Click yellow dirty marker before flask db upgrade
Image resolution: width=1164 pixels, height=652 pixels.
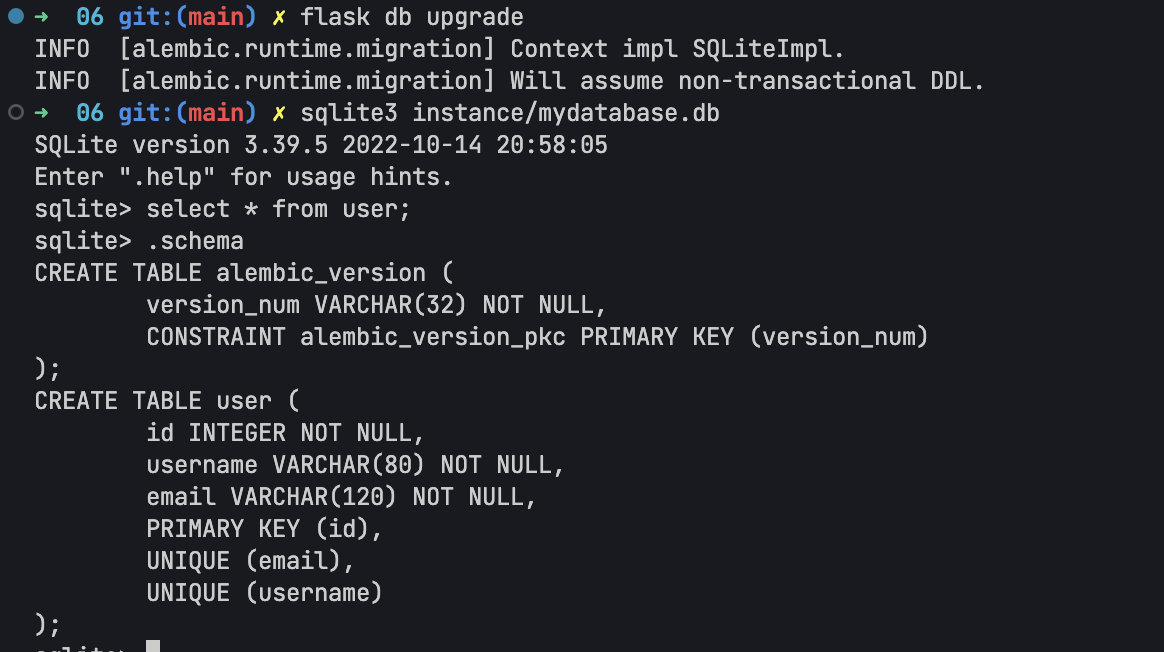(x=279, y=17)
